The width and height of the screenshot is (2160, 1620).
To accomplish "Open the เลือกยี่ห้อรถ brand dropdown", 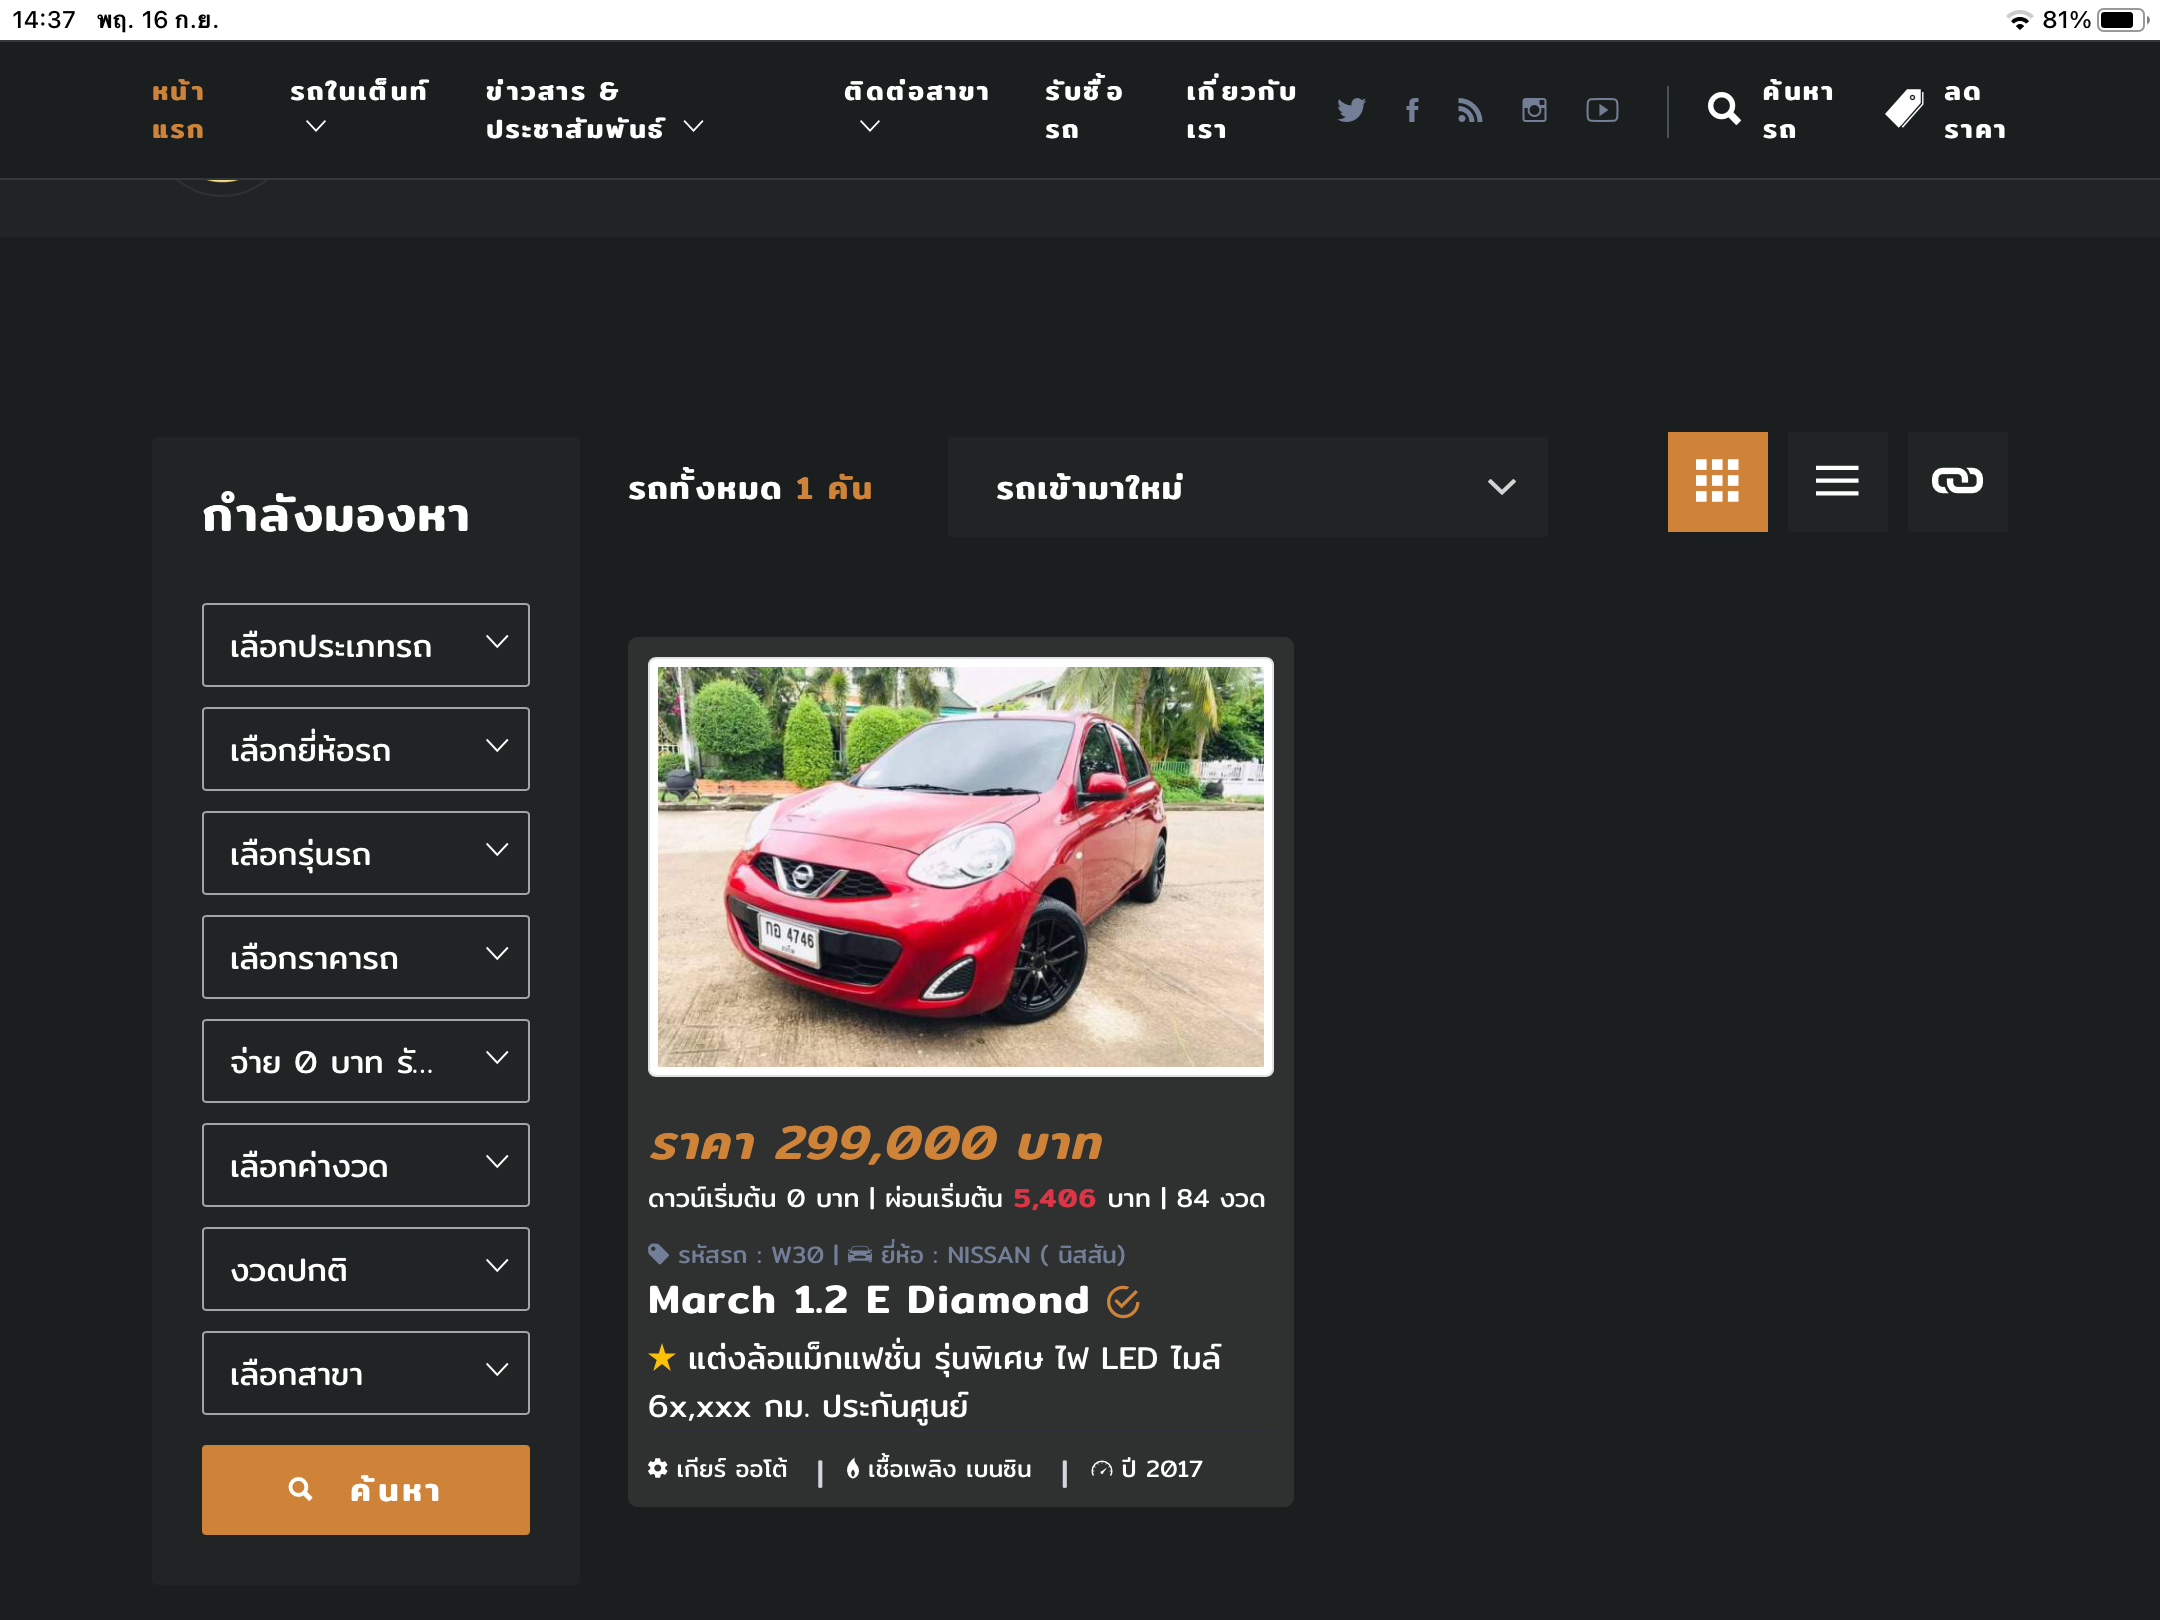I will [x=366, y=749].
